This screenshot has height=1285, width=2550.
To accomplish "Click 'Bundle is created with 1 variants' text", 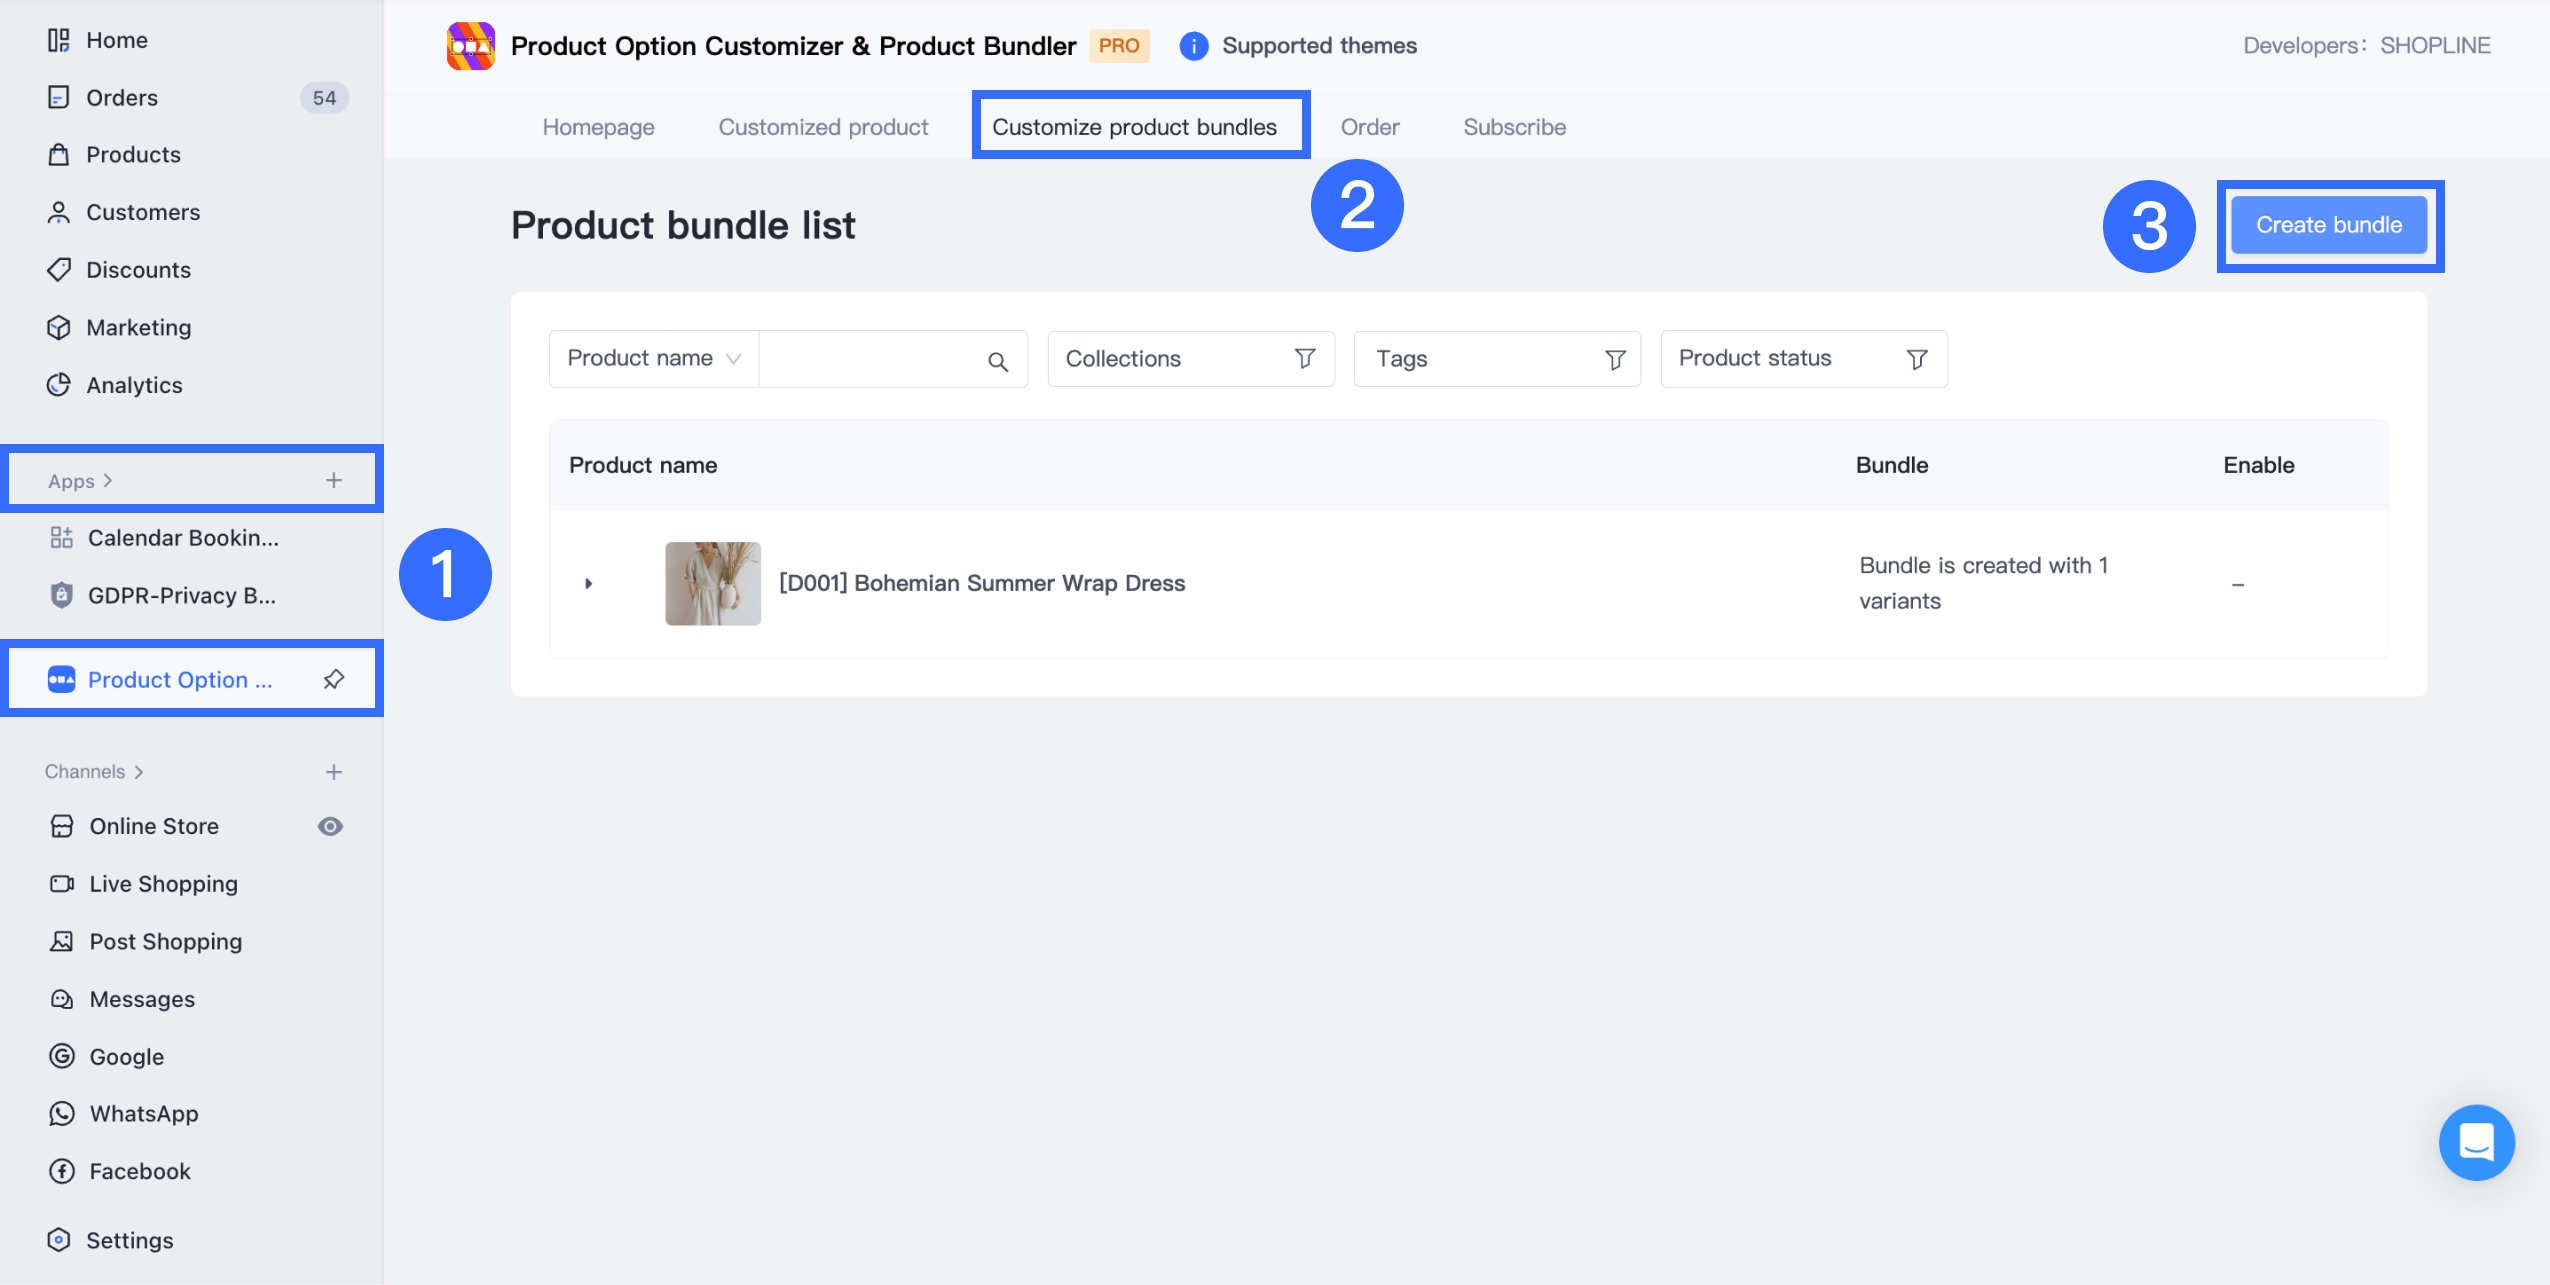I will (1983, 583).
